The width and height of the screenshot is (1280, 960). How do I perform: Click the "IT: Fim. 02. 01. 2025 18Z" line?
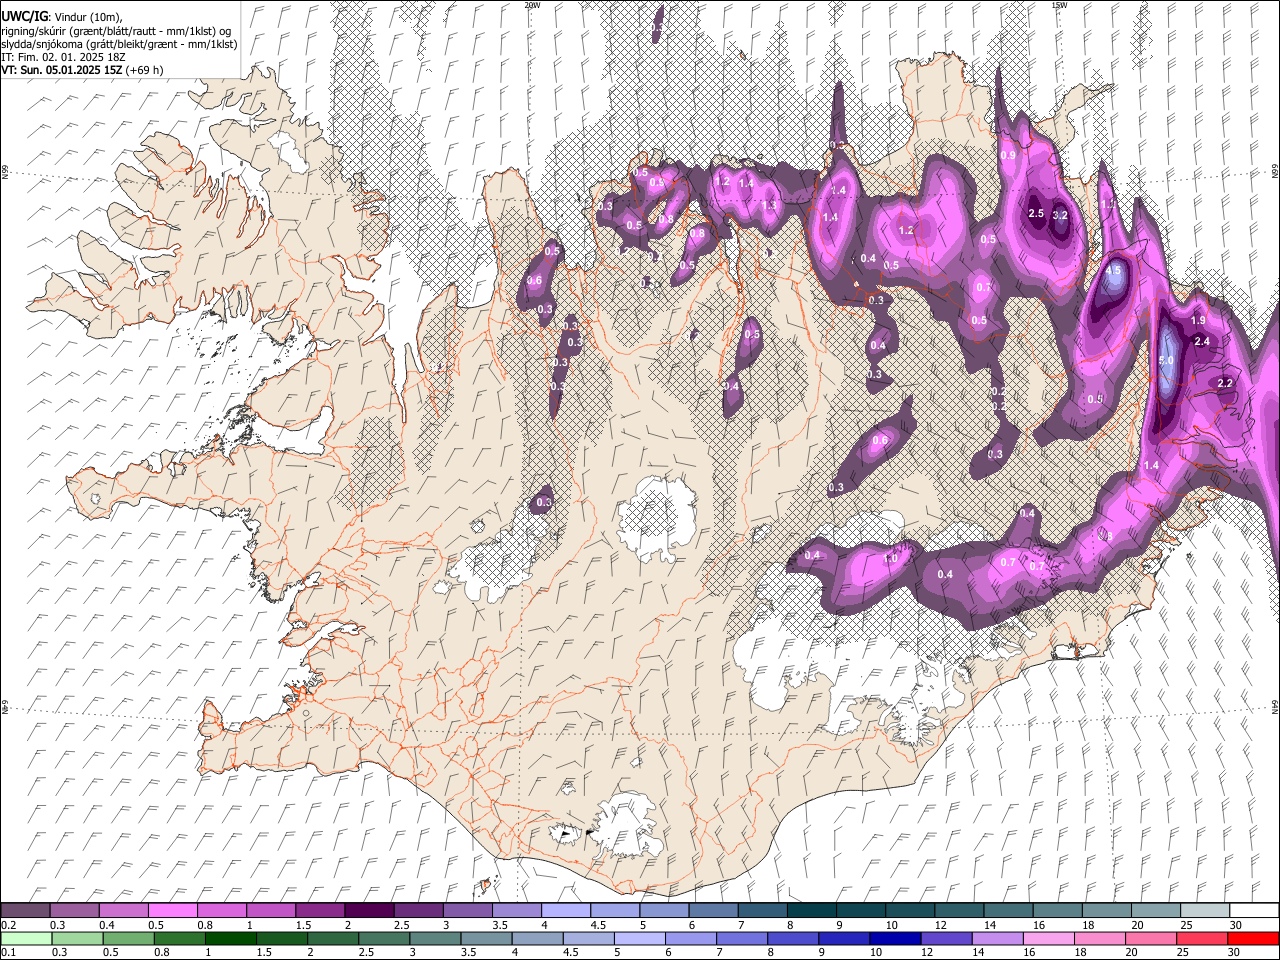point(62,57)
